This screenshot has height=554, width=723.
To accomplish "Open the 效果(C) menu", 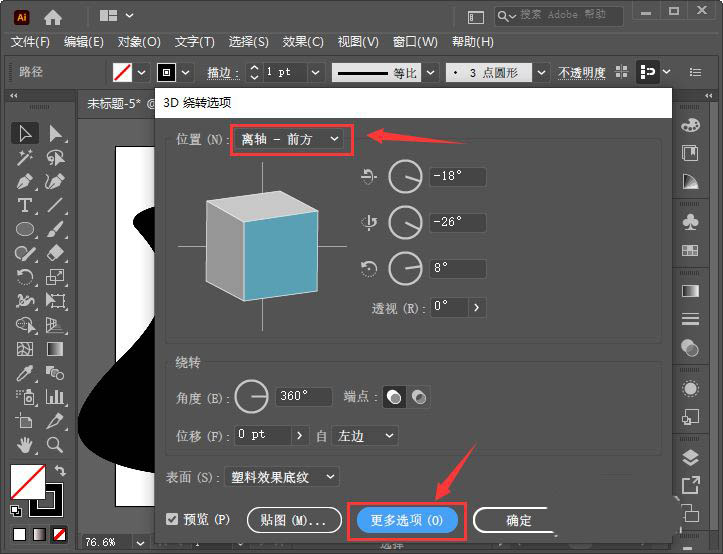I will (303, 42).
